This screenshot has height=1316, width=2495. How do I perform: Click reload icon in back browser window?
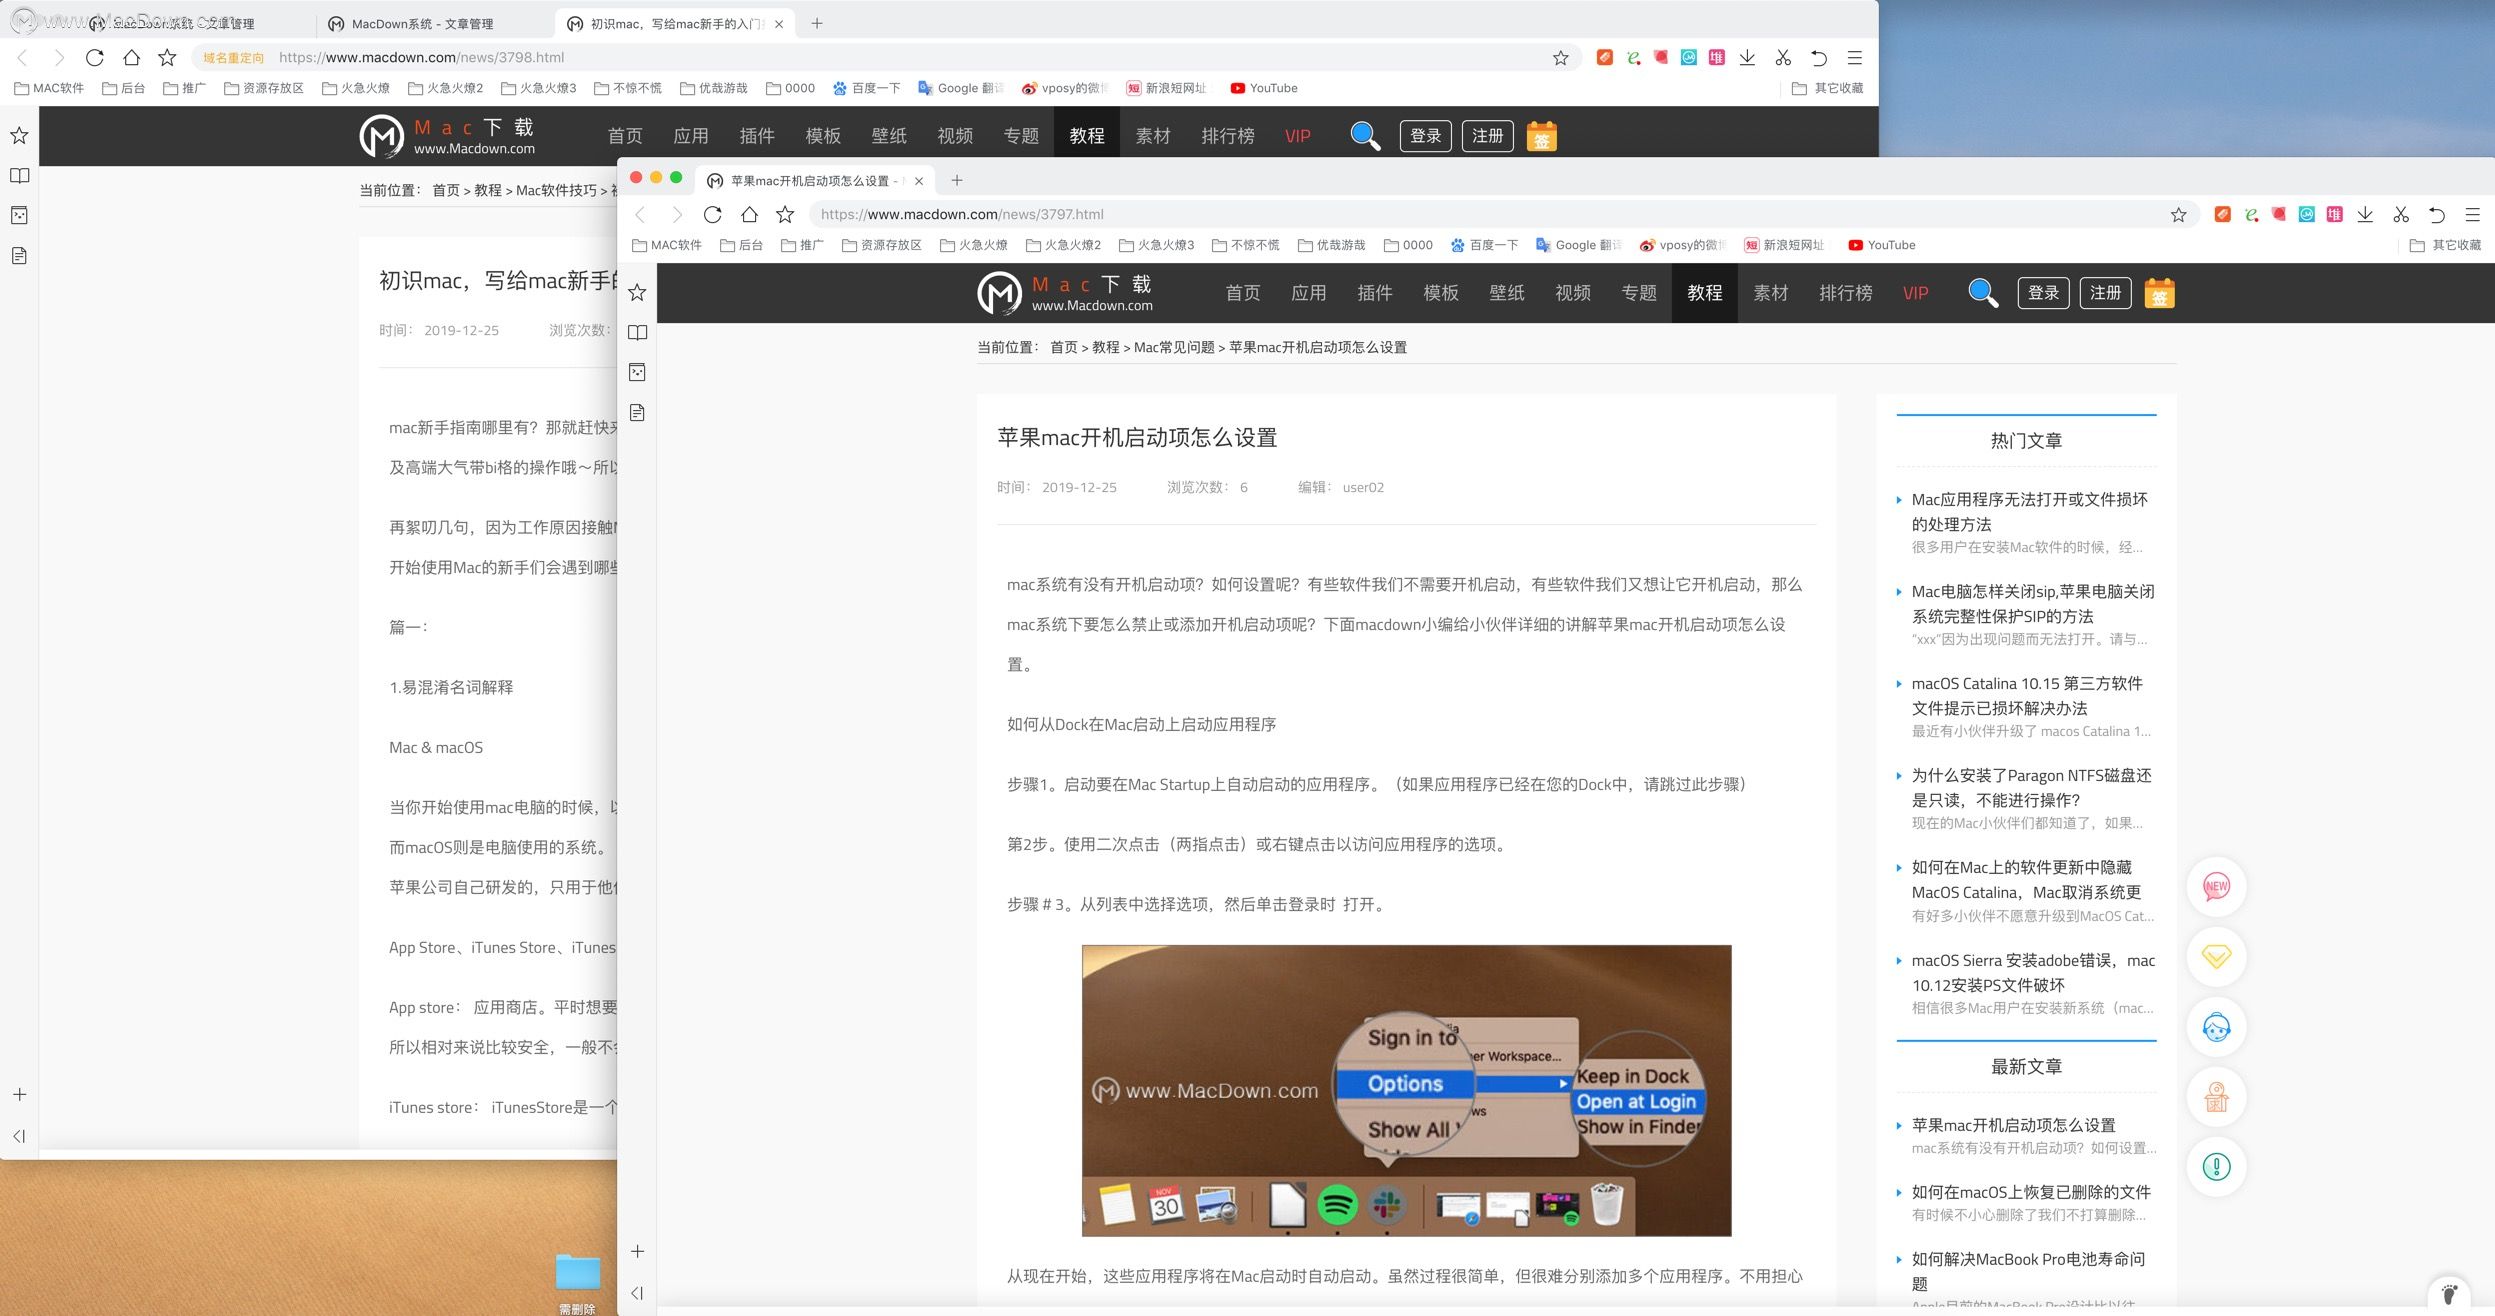(94, 57)
